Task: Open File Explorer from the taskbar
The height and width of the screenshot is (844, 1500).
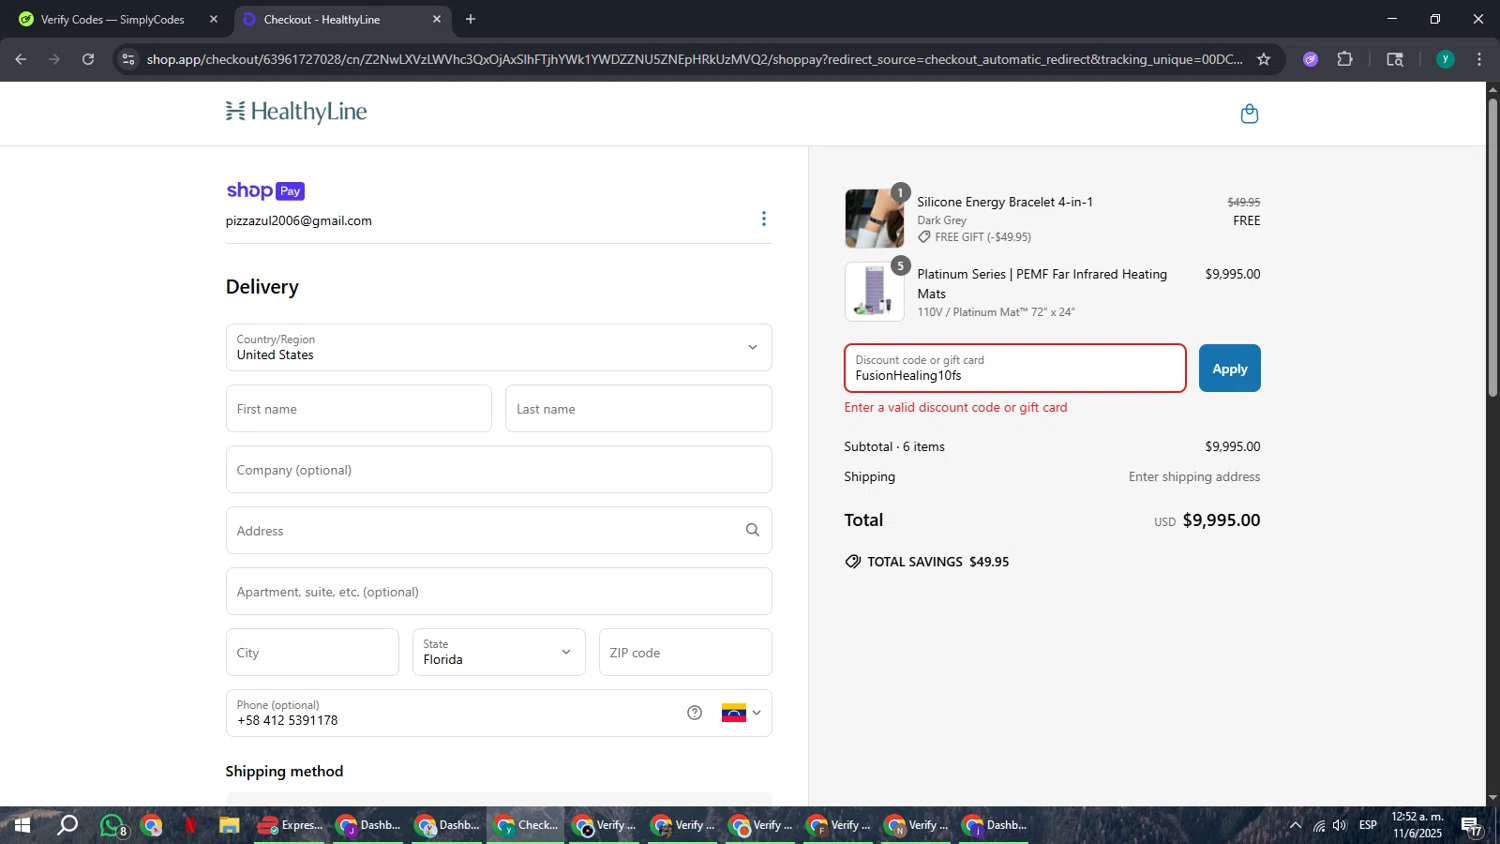Action: 229,825
